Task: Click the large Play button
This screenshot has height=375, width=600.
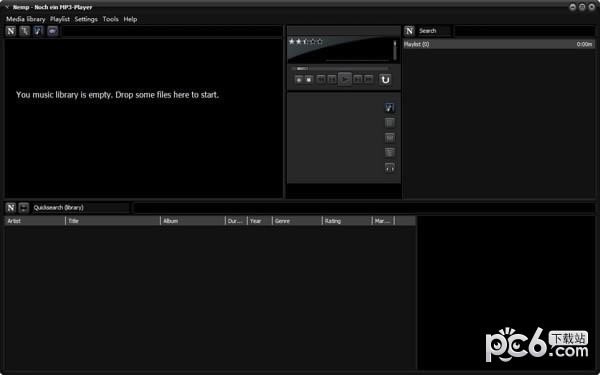Action: [345, 79]
